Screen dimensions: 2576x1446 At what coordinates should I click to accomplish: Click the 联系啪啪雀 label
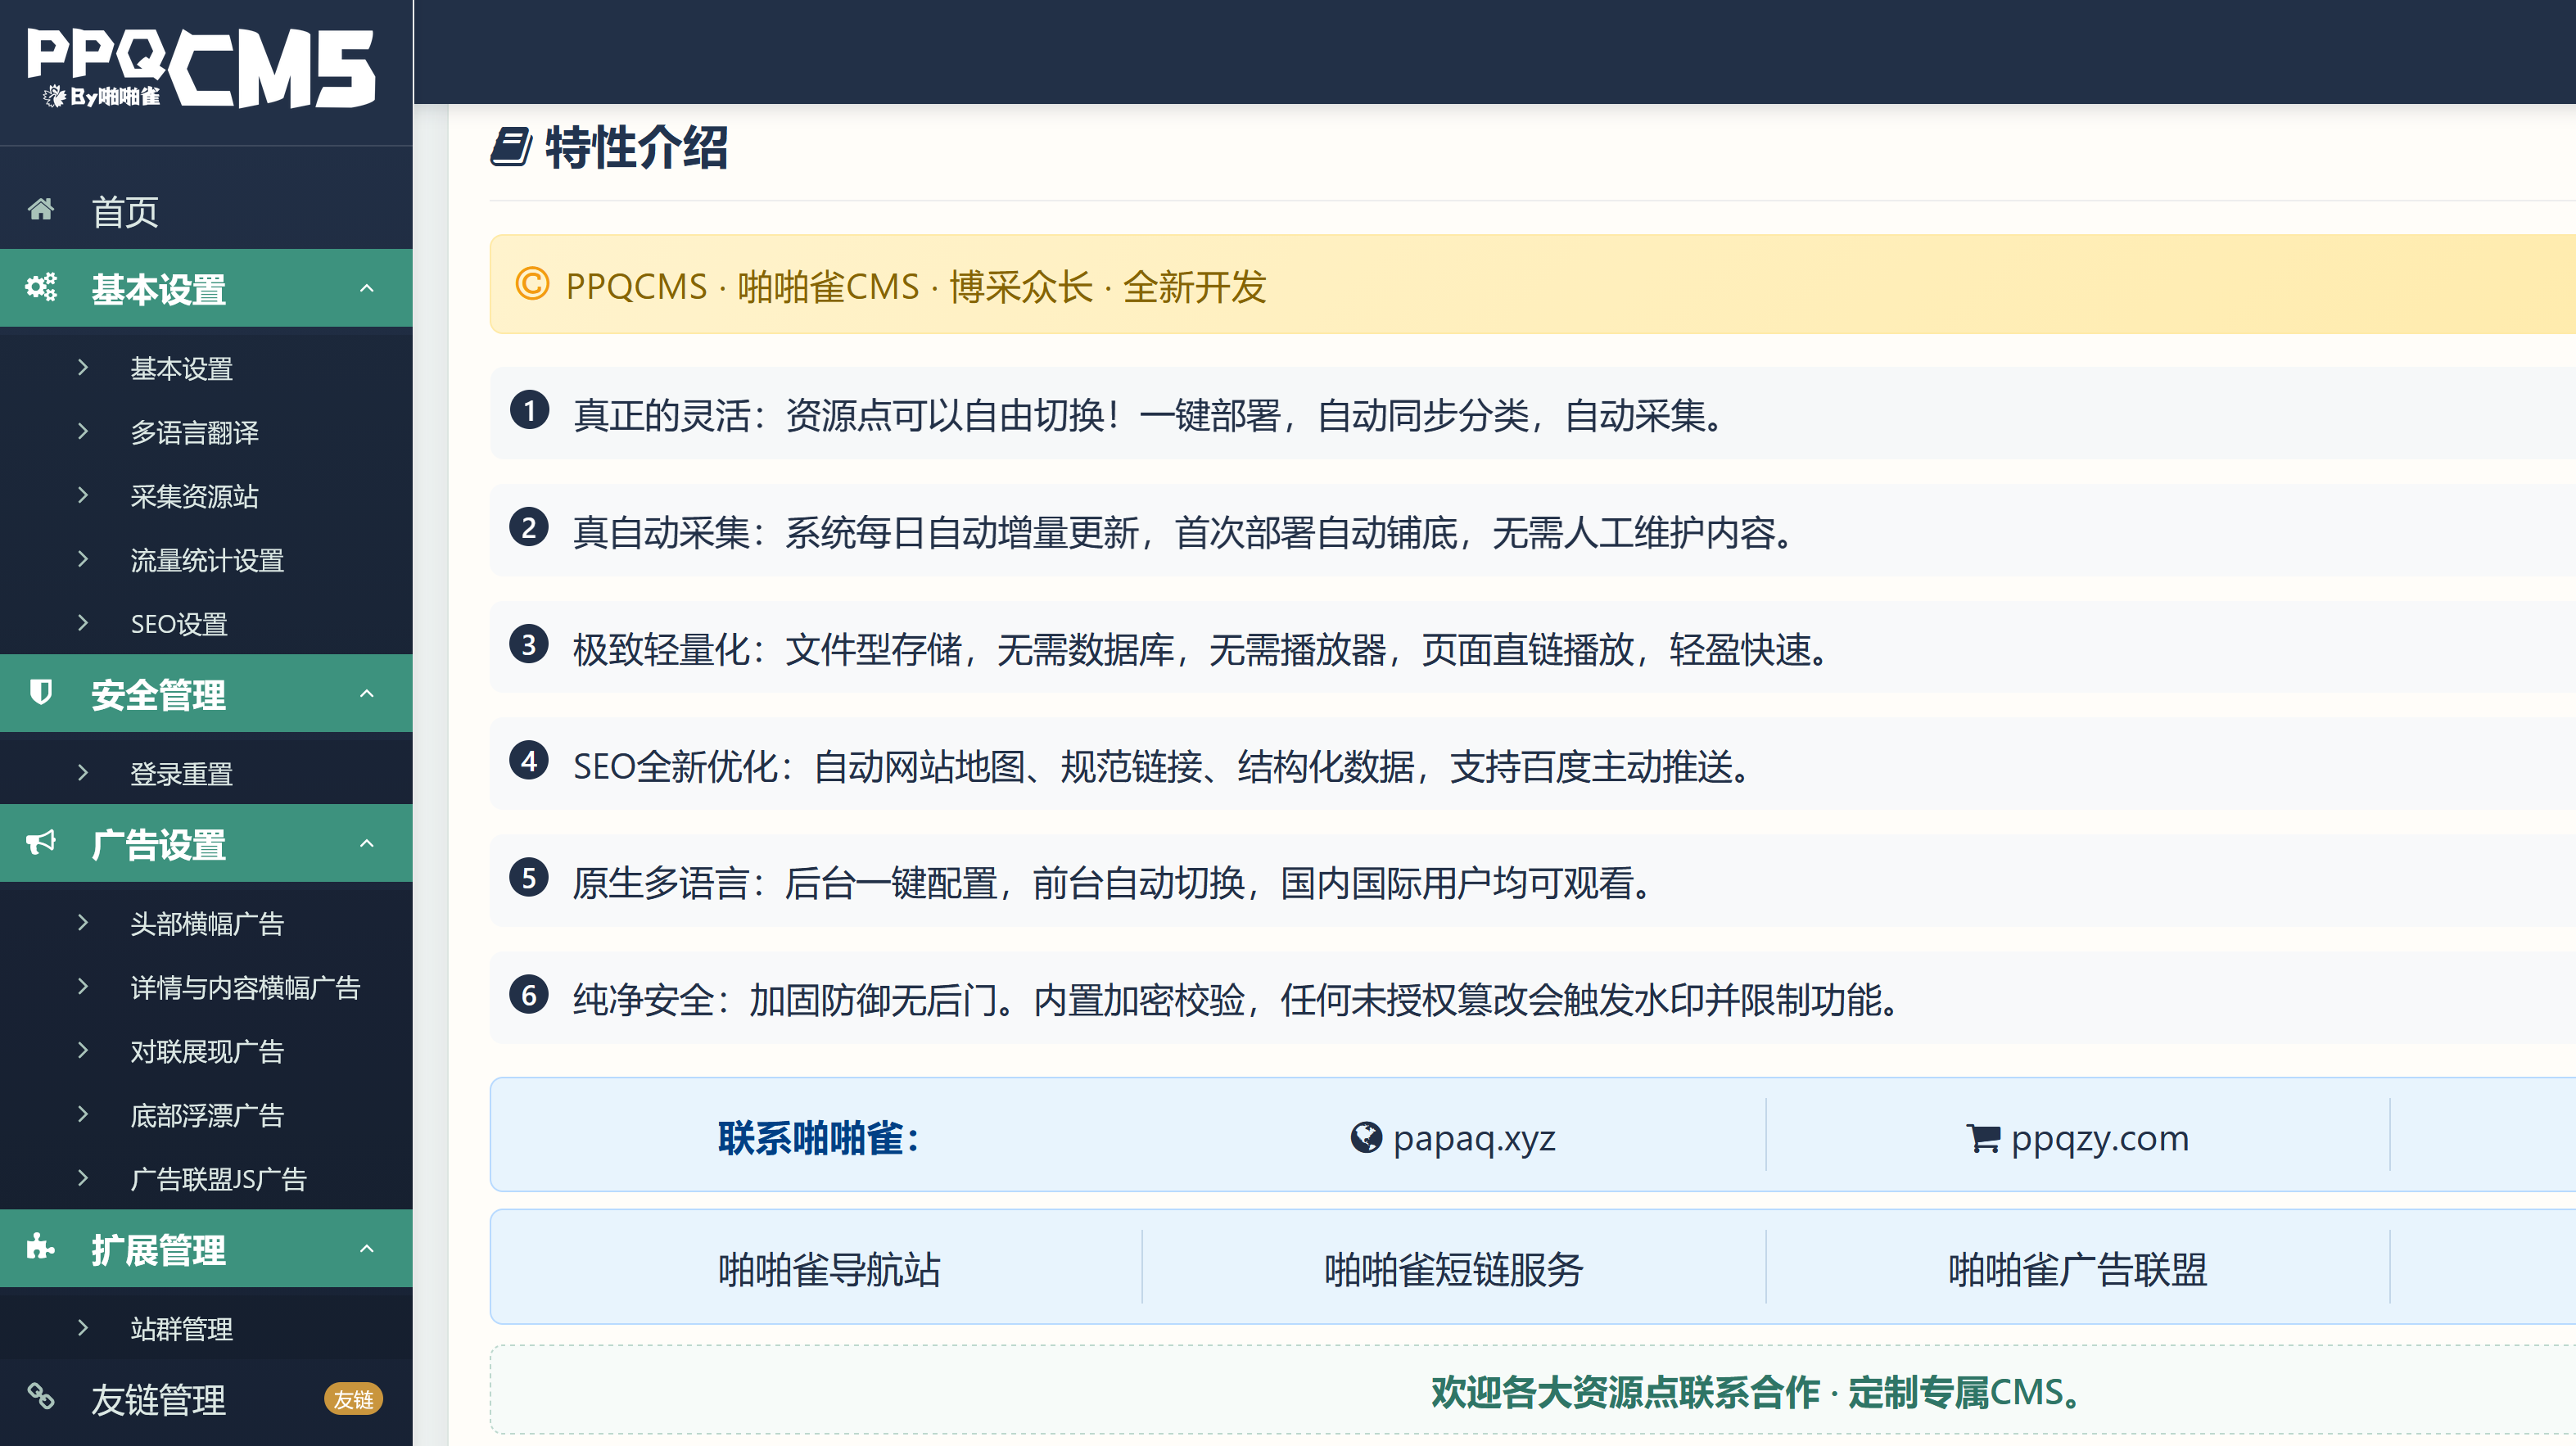point(818,1138)
